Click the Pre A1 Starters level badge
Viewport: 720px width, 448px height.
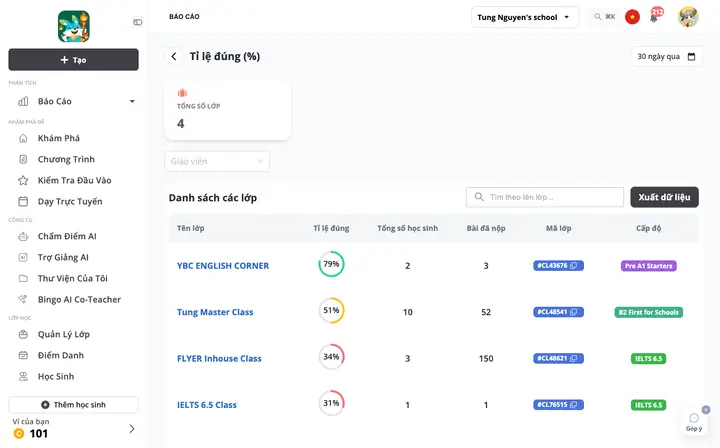pyautogui.click(x=648, y=266)
